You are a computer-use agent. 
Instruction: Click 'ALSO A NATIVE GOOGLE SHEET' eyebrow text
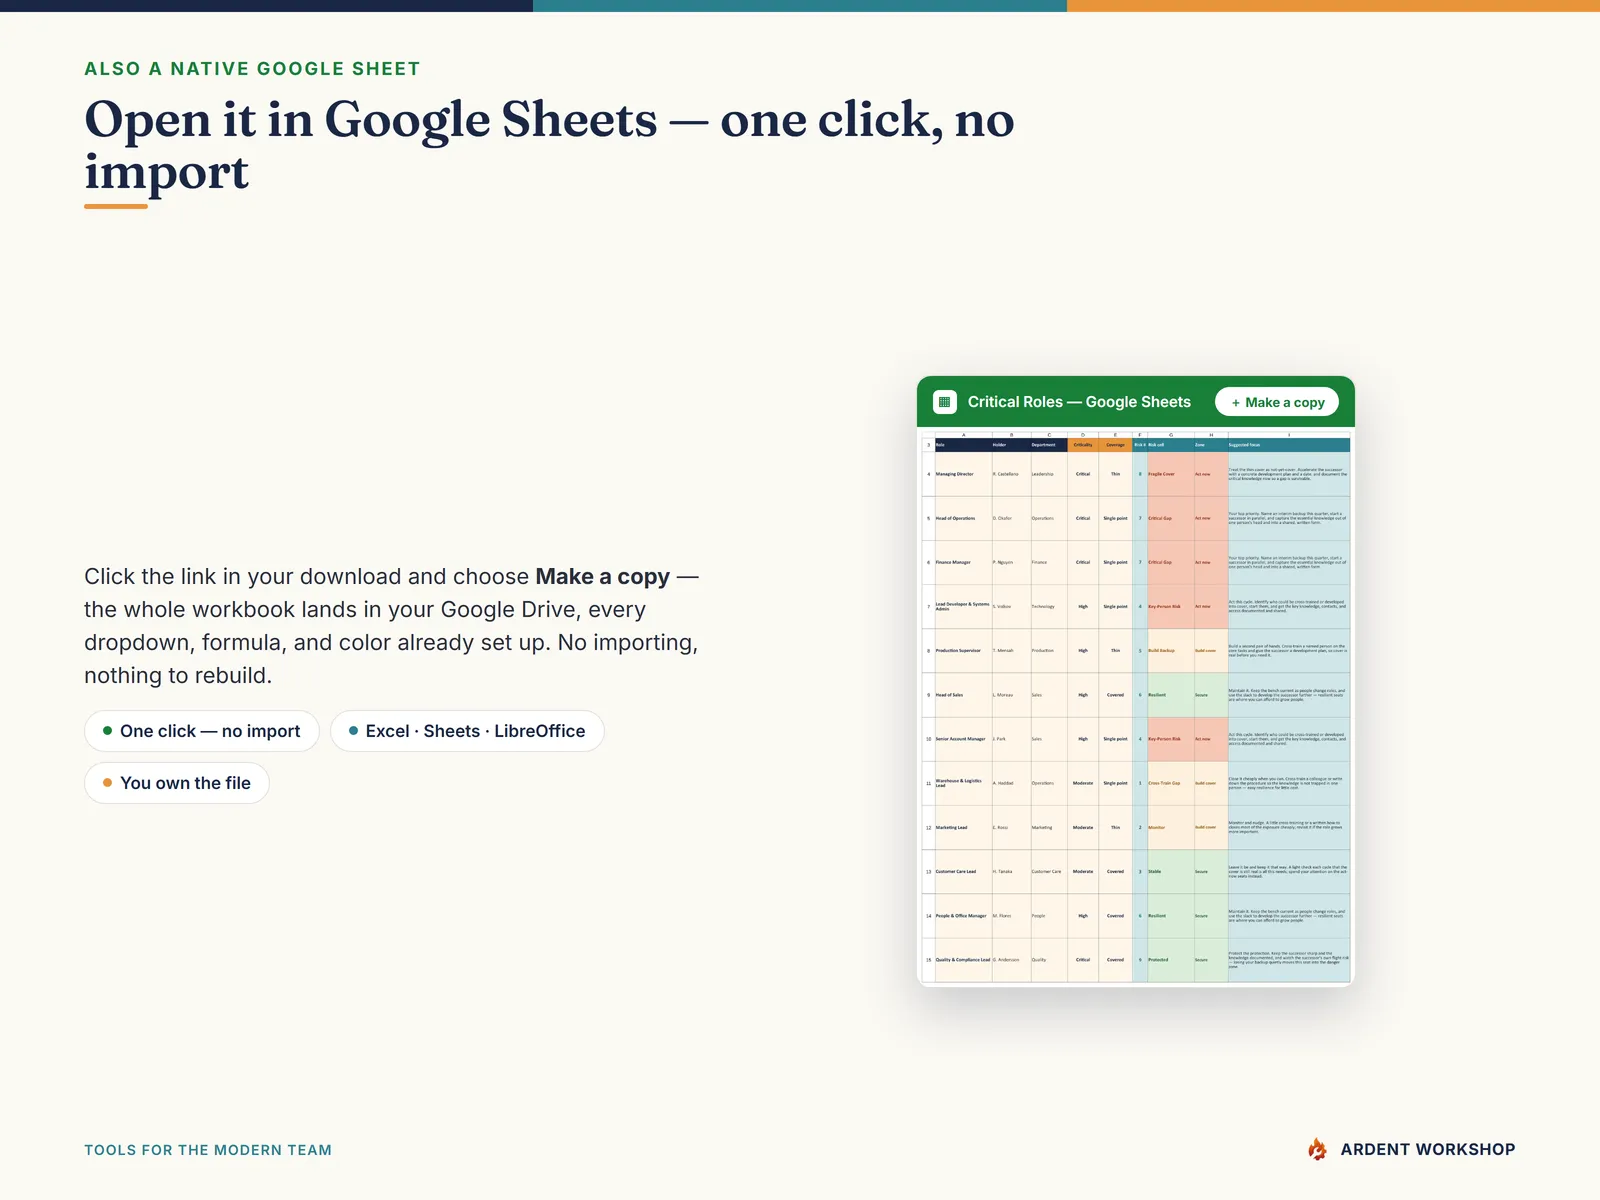pos(252,69)
